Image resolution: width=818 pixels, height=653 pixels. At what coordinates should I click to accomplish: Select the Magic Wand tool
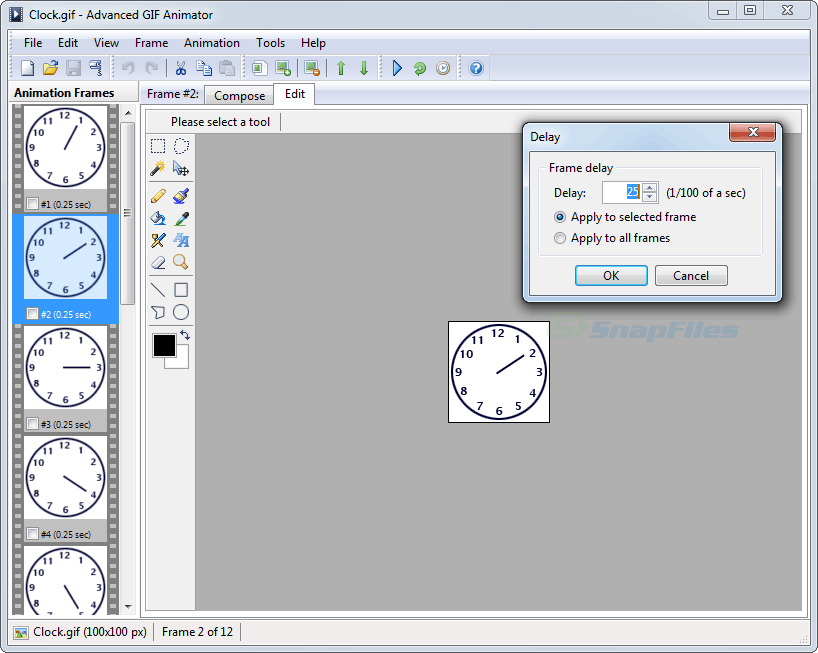click(158, 168)
